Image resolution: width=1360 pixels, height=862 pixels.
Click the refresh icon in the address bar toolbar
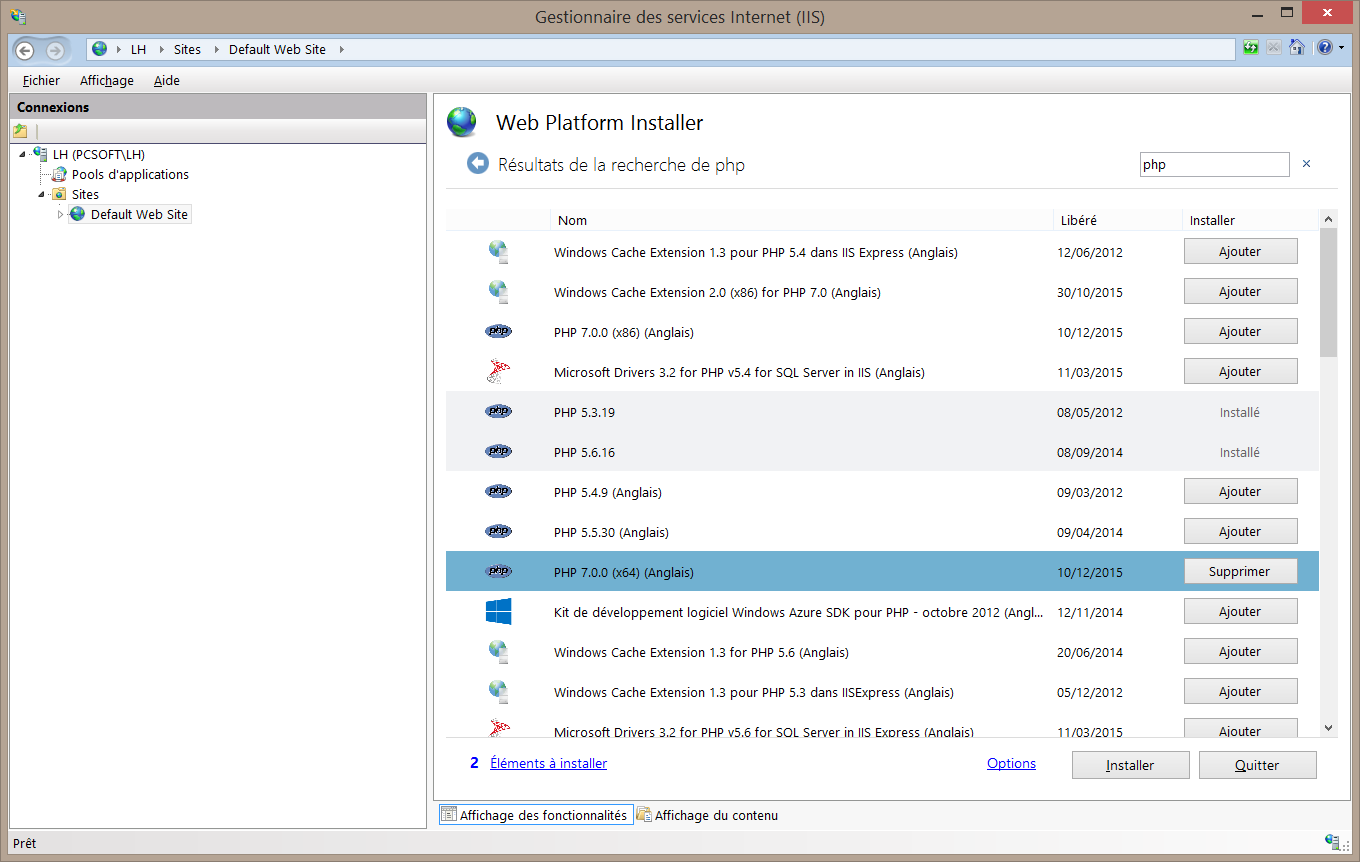1251,48
